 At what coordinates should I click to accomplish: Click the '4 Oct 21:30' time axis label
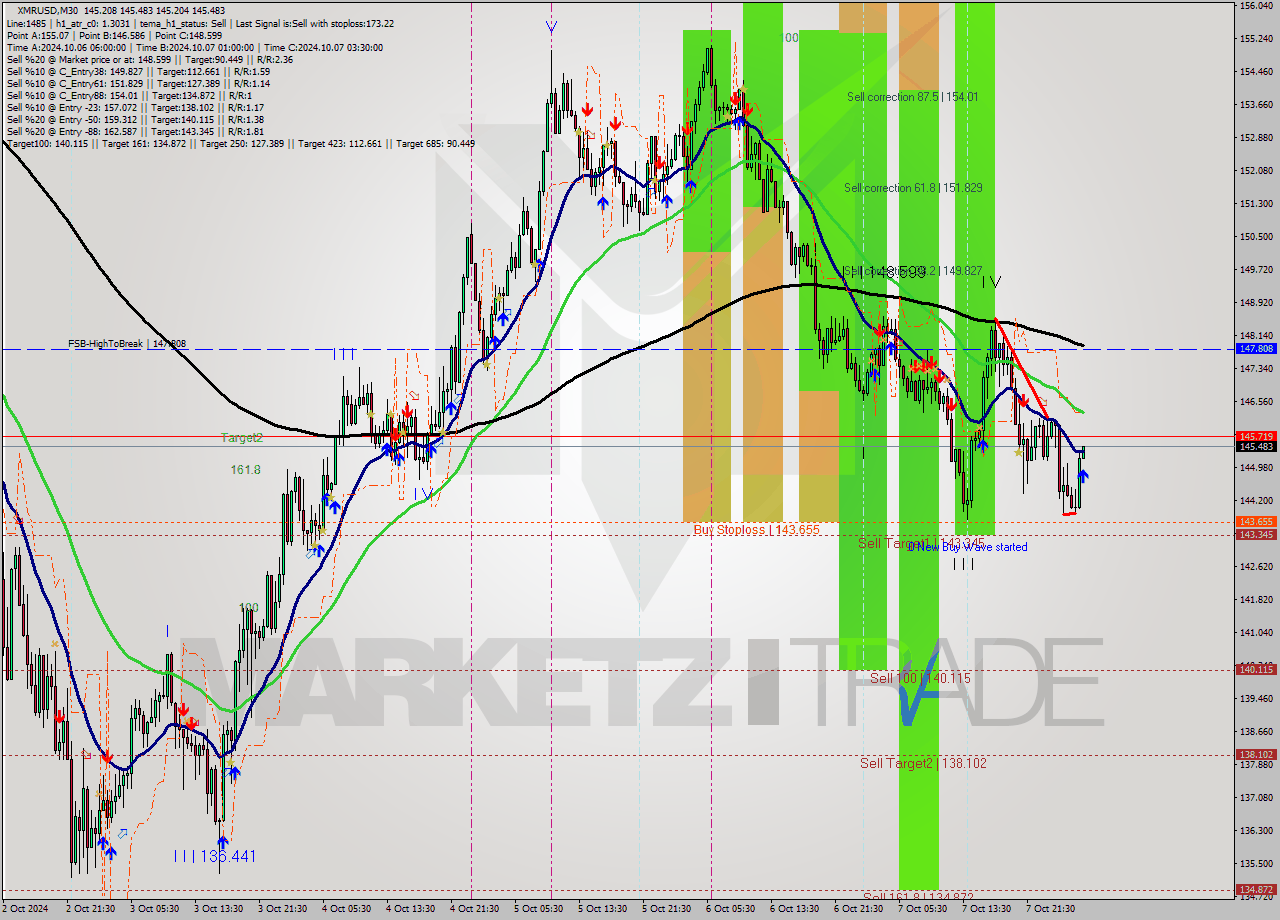[x=475, y=909]
